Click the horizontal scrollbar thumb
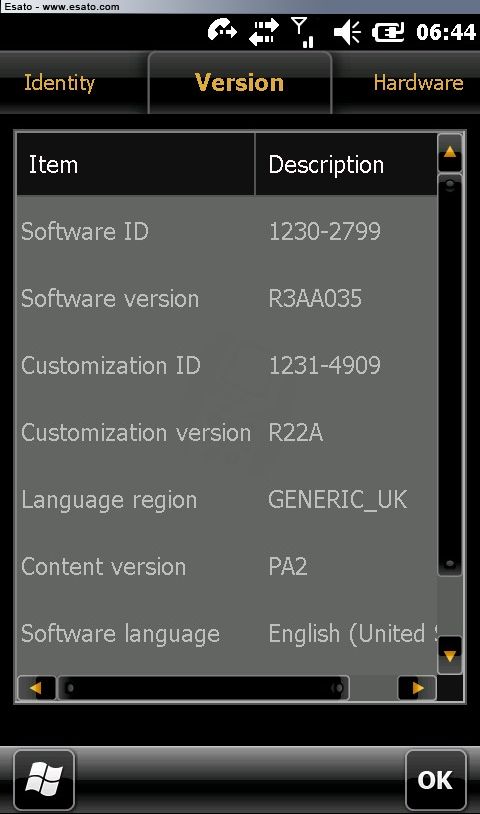Screen dimensions: 480x814 click(203, 688)
